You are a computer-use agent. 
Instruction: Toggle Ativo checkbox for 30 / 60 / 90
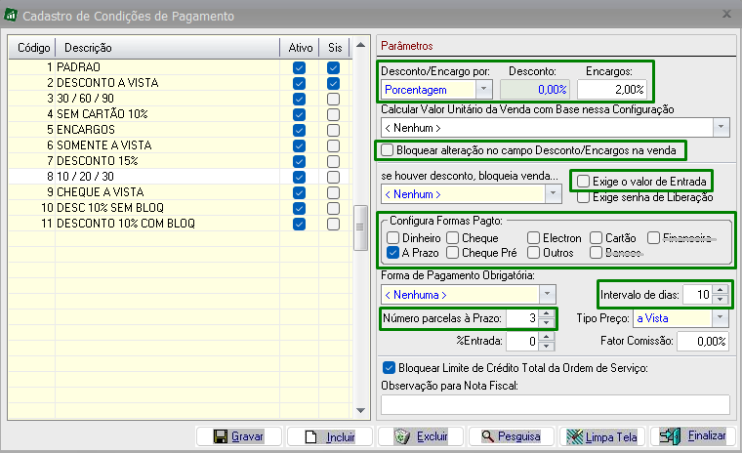(x=299, y=99)
